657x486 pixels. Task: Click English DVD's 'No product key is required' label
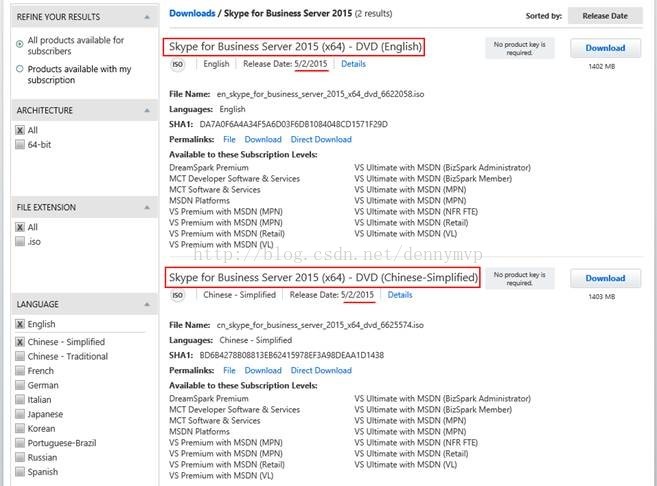coord(520,48)
